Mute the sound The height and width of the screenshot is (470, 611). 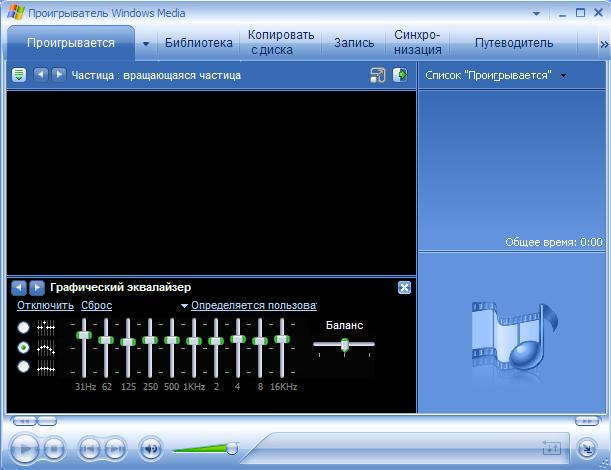[151, 449]
